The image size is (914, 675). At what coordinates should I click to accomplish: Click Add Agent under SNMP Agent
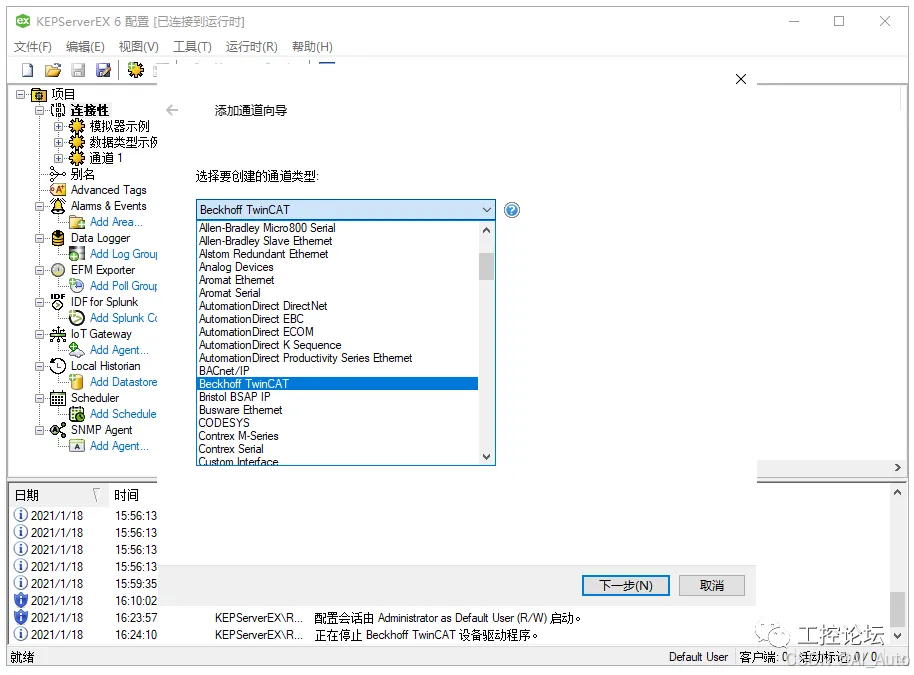[x=119, y=446]
